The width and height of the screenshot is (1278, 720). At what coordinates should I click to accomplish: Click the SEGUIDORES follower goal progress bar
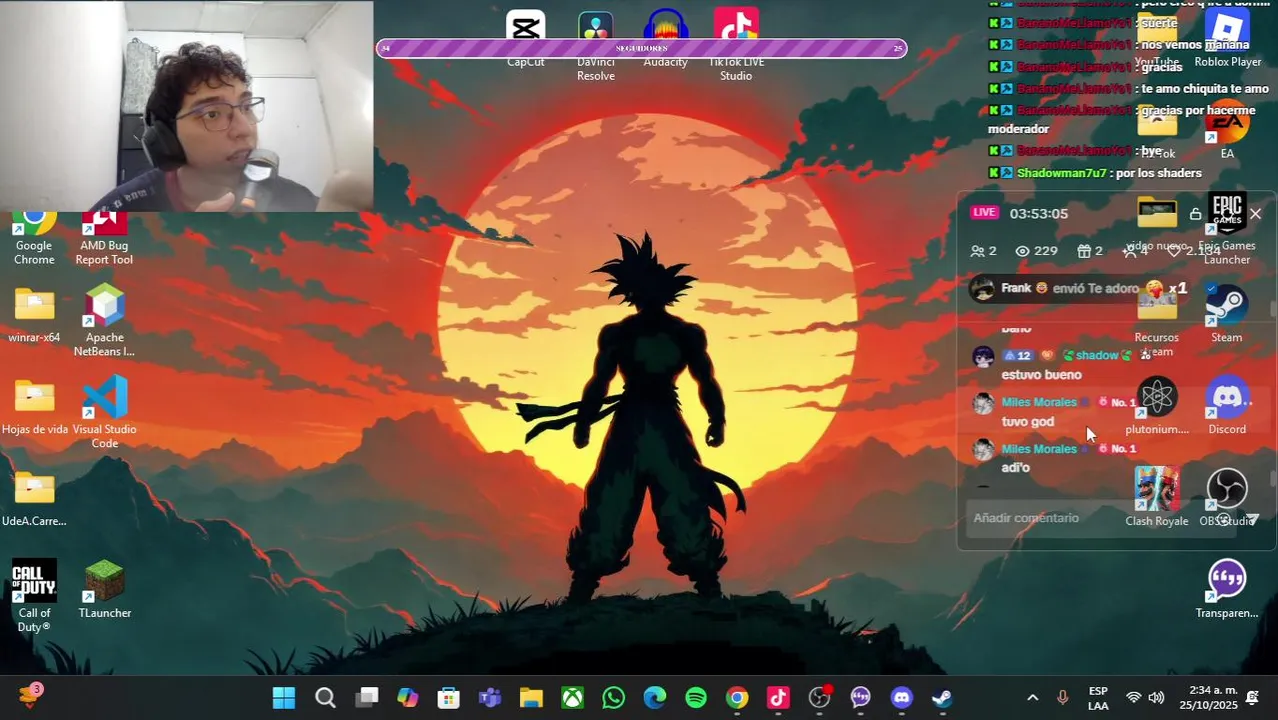(641, 48)
